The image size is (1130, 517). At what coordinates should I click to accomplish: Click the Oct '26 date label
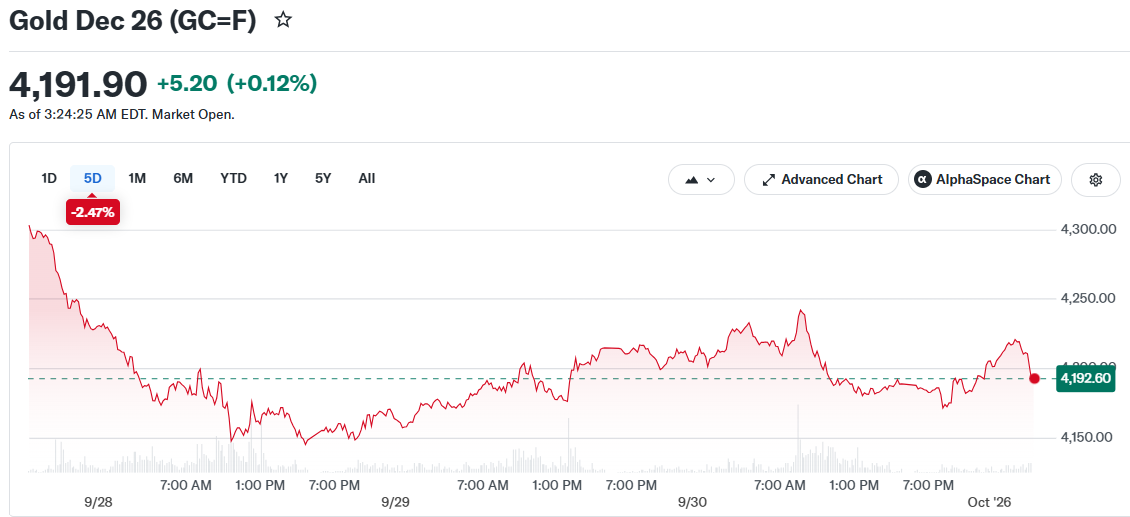tap(989, 502)
